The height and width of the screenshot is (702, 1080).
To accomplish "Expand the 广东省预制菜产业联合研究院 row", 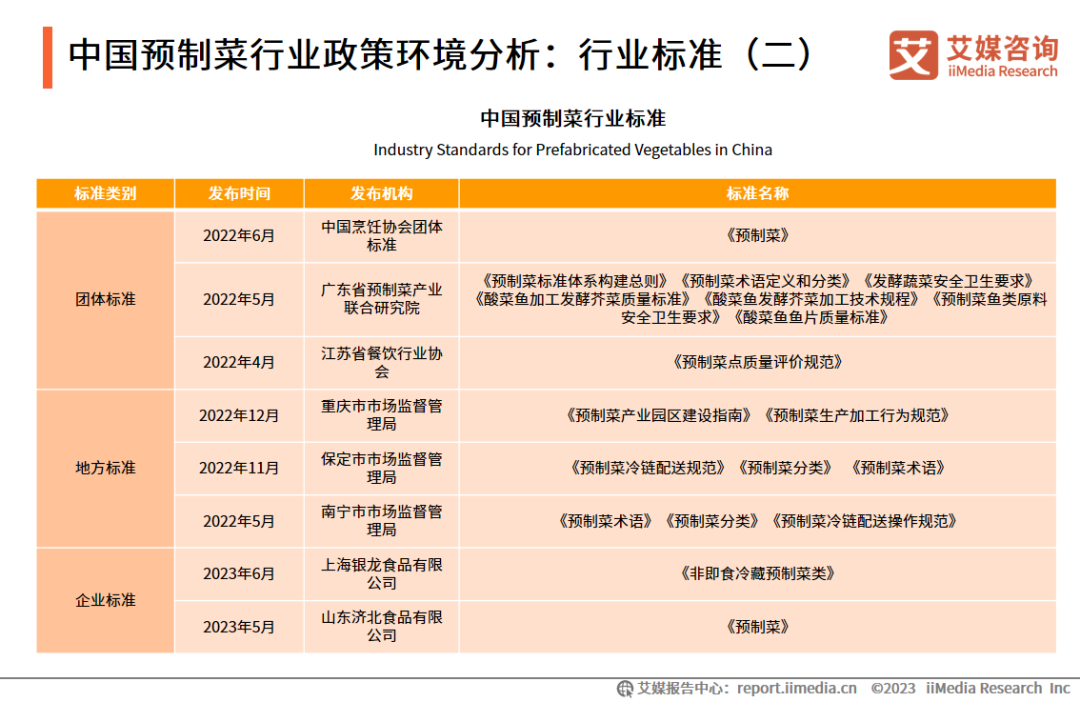I will tap(381, 298).
